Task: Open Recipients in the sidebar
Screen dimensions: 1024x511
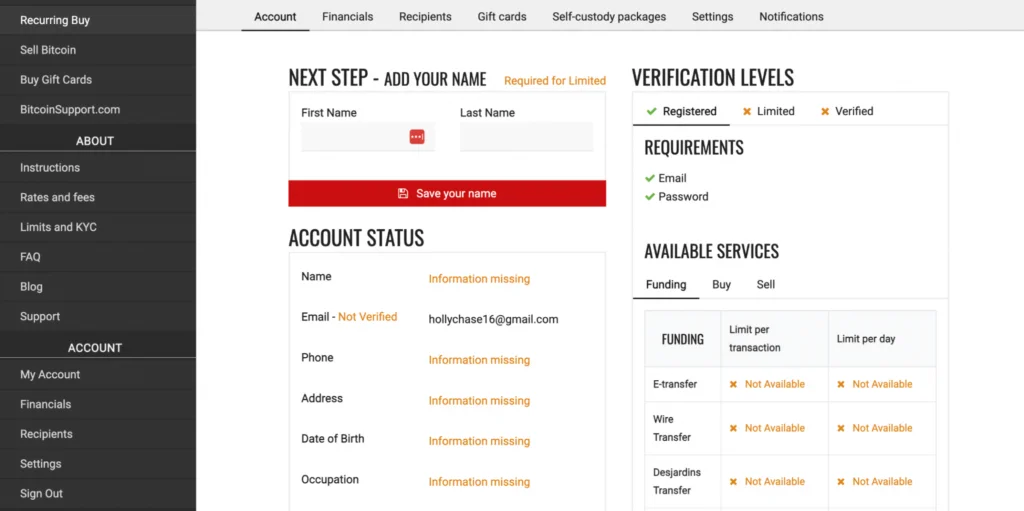Action: pyautogui.click(x=98, y=434)
